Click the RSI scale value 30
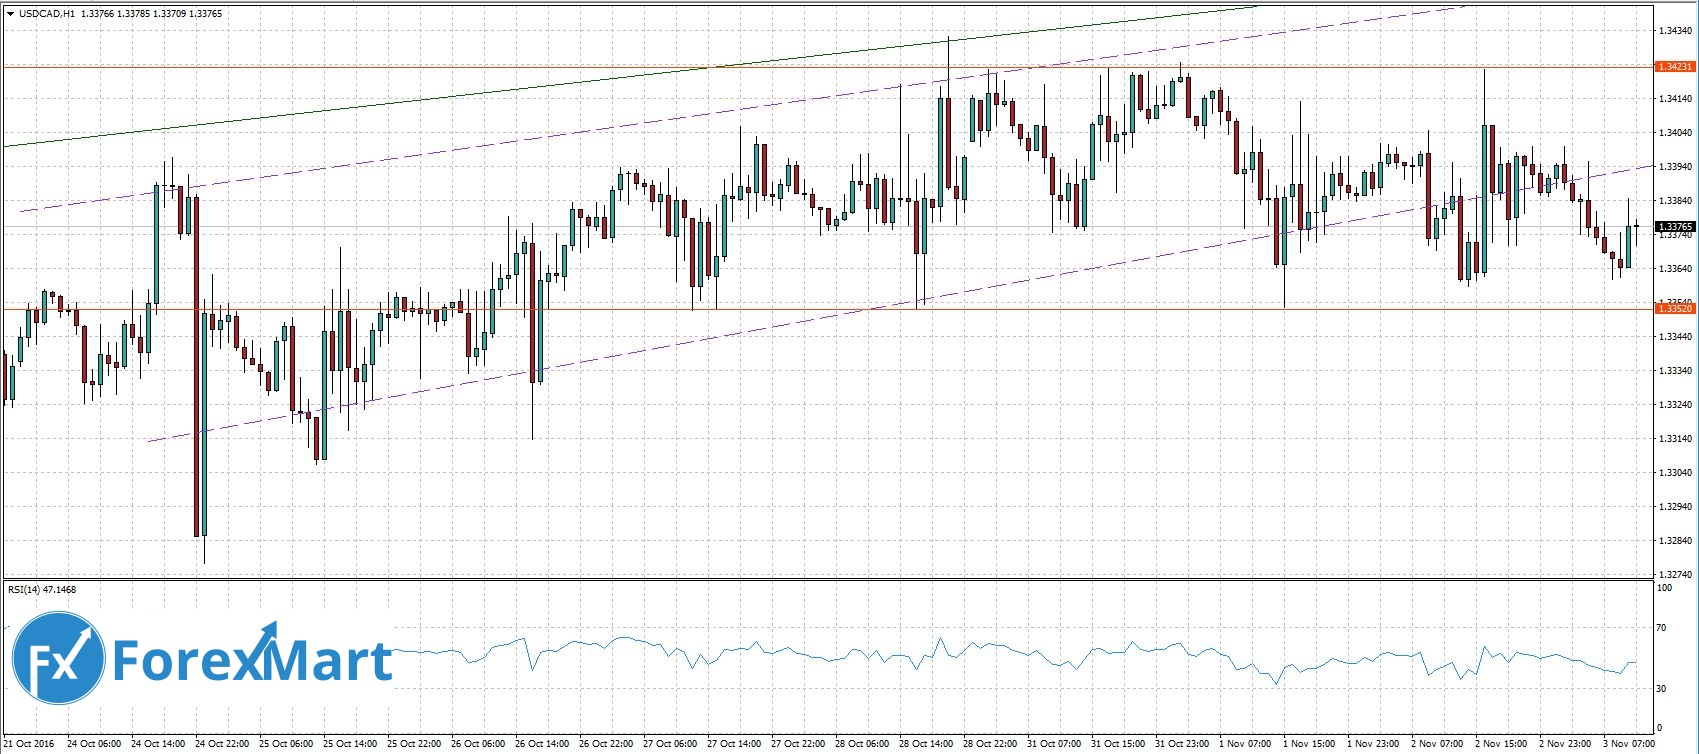Image resolution: width=1699 pixels, height=754 pixels. click(x=1663, y=689)
